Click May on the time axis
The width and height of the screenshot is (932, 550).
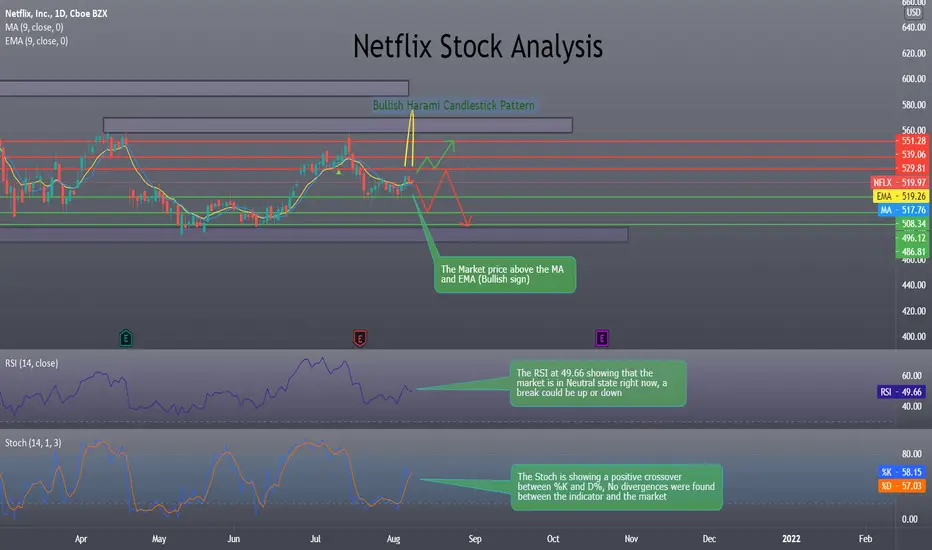tap(159, 539)
